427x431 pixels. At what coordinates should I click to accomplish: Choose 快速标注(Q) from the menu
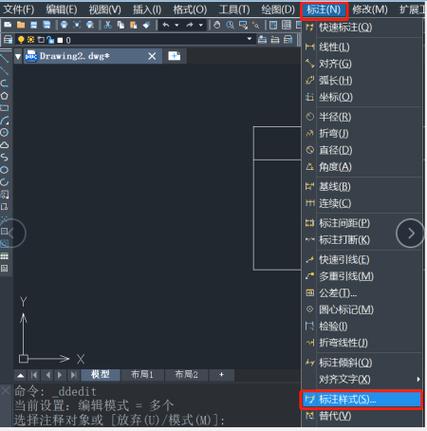[363, 27]
